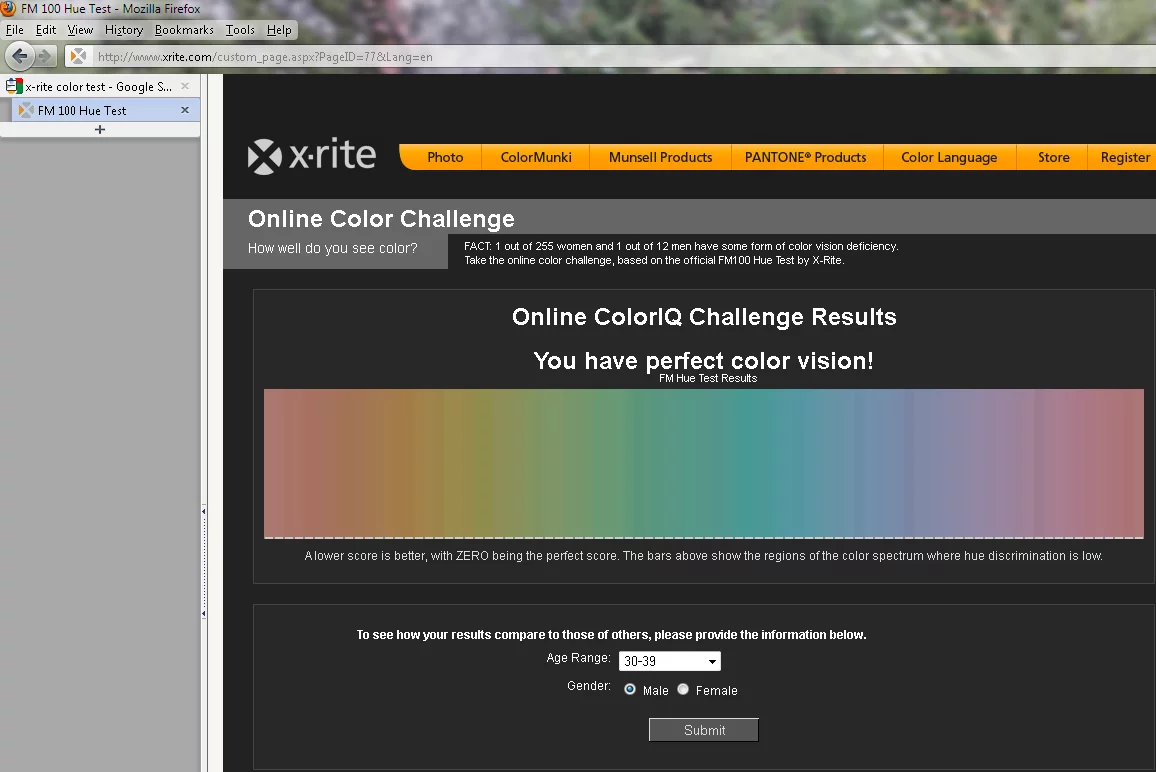Open the ColorMunki navigation link

coord(536,157)
